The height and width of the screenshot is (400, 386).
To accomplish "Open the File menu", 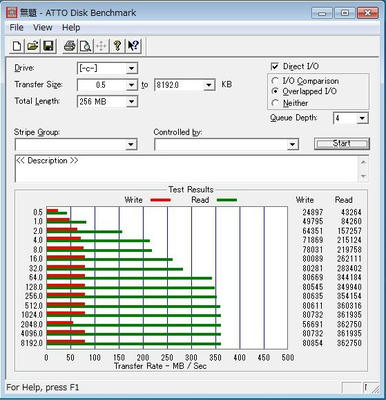I will tap(16, 27).
